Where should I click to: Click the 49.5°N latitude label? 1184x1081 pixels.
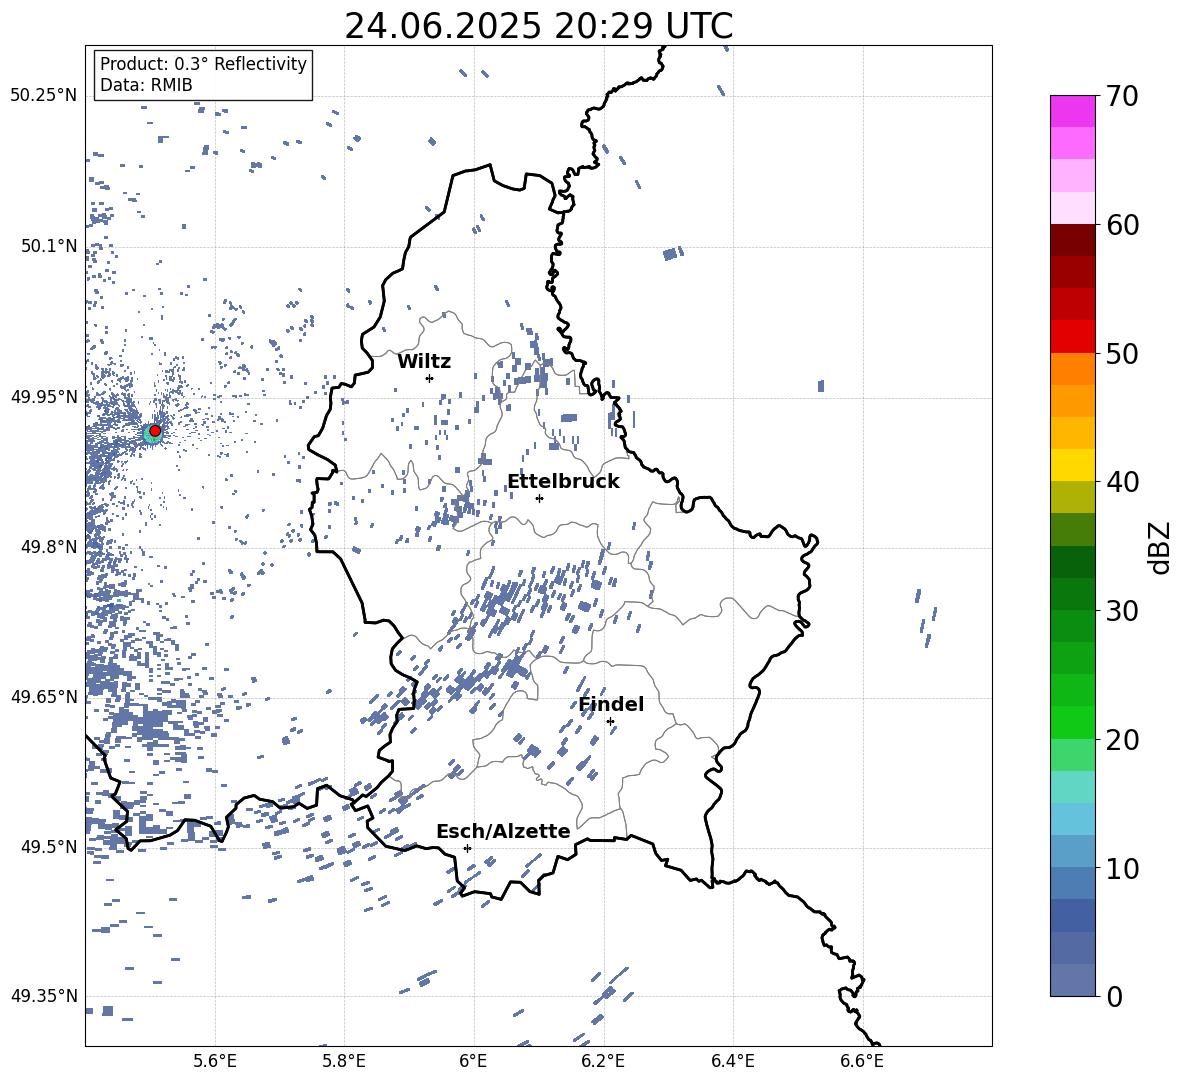pyautogui.click(x=48, y=846)
